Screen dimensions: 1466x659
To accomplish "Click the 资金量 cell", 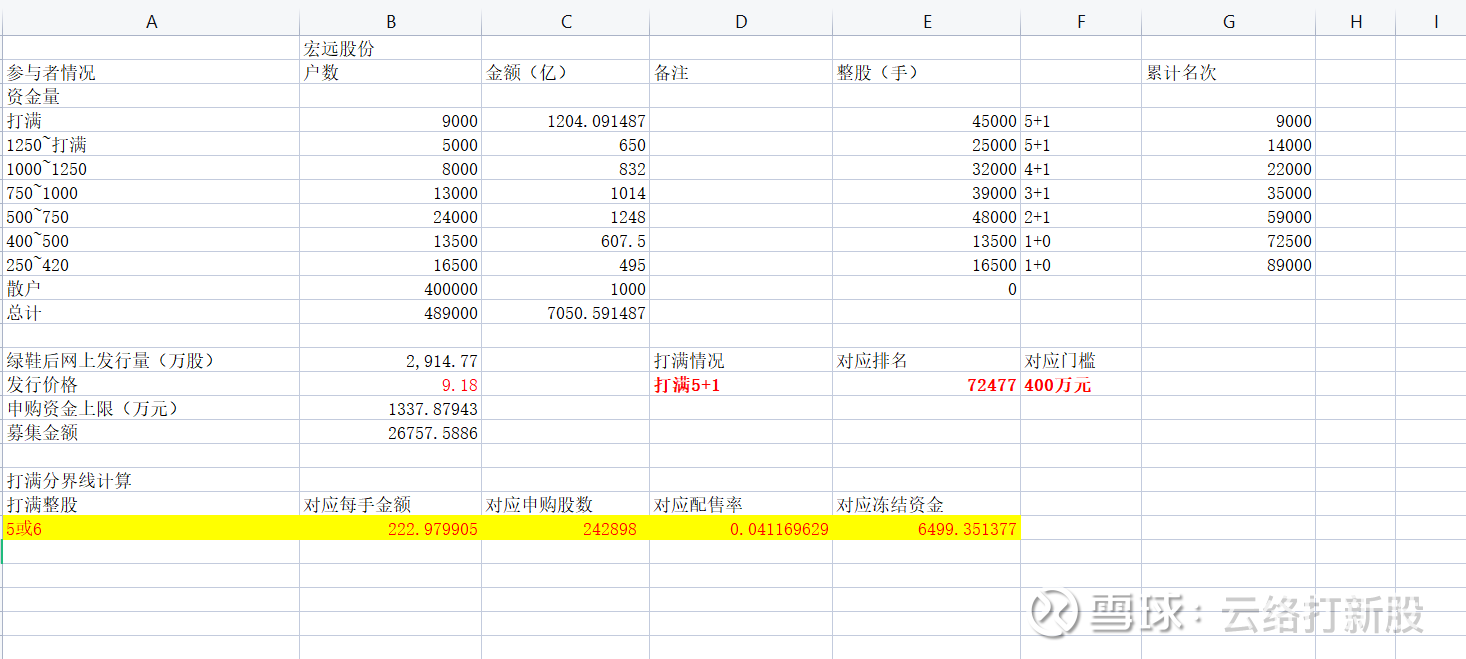I will point(151,96).
